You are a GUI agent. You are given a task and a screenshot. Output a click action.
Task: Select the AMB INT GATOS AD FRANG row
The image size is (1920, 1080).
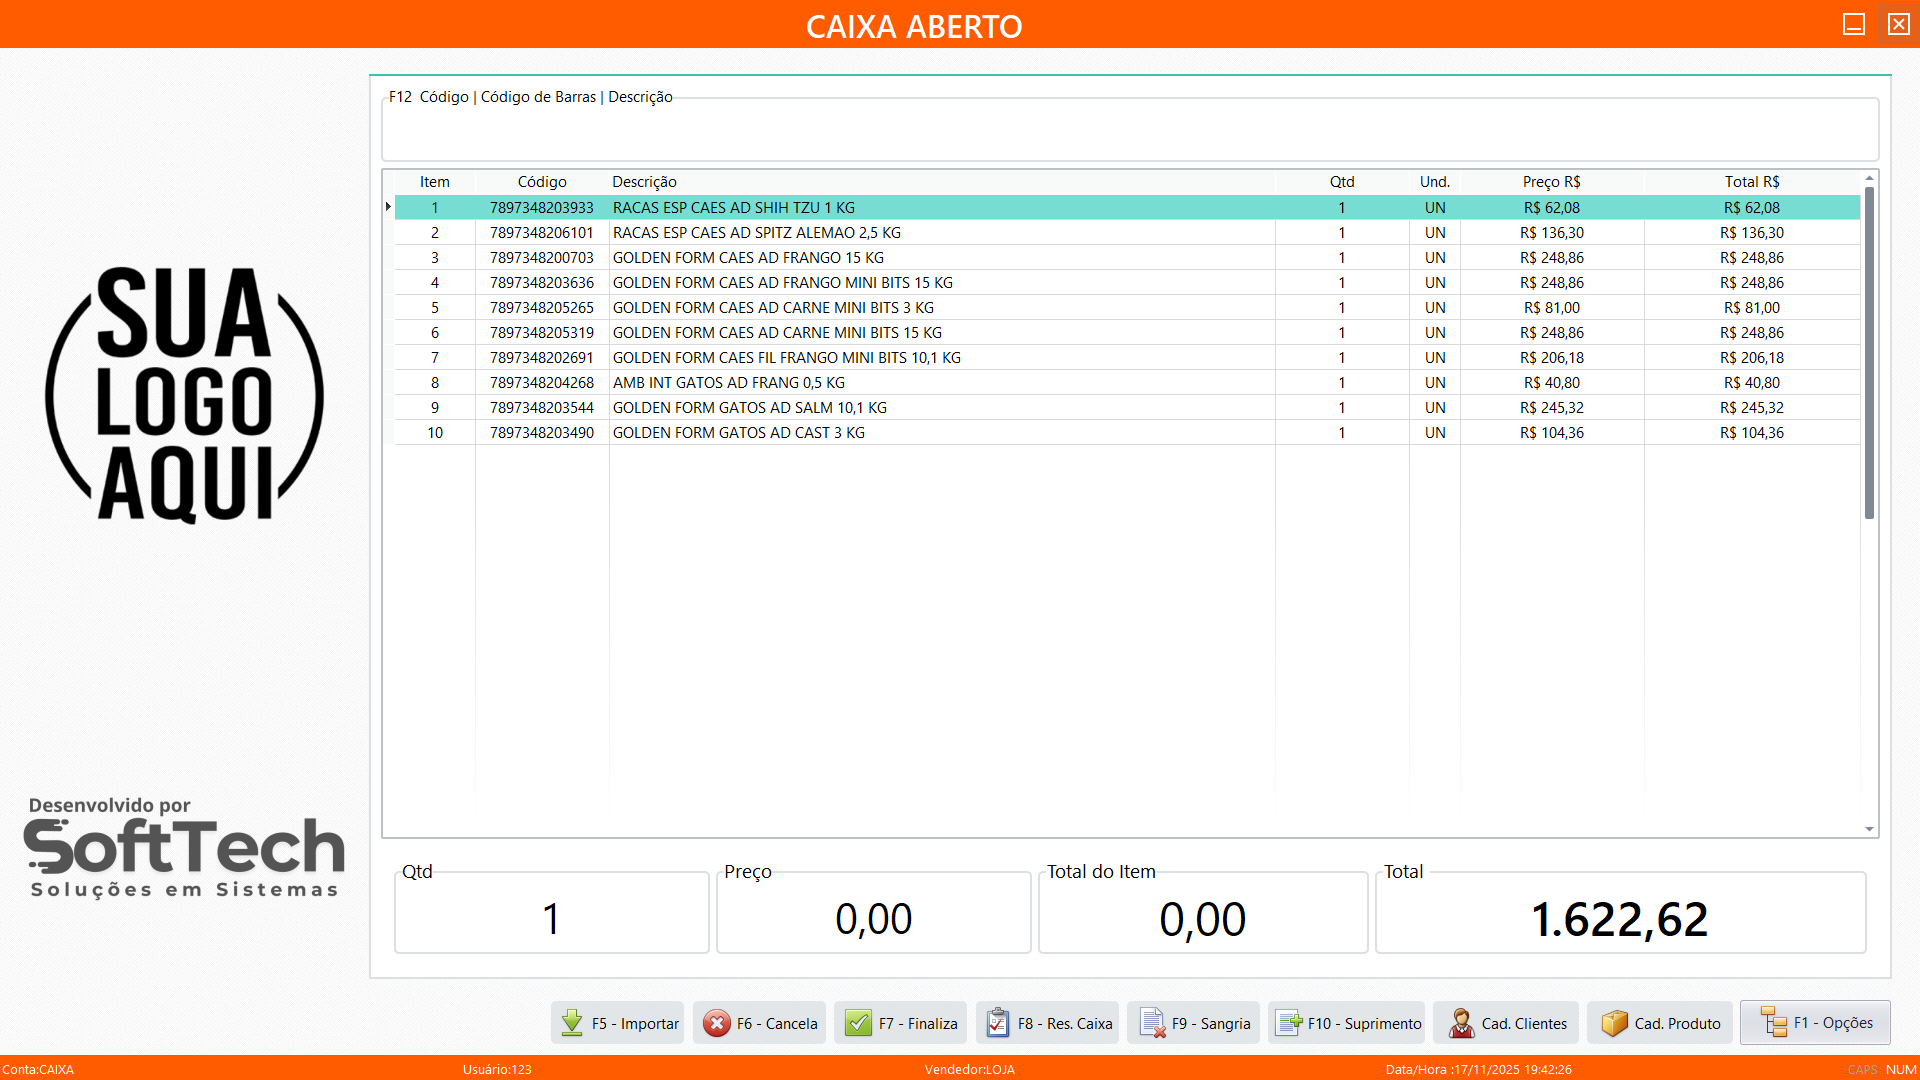coord(900,382)
